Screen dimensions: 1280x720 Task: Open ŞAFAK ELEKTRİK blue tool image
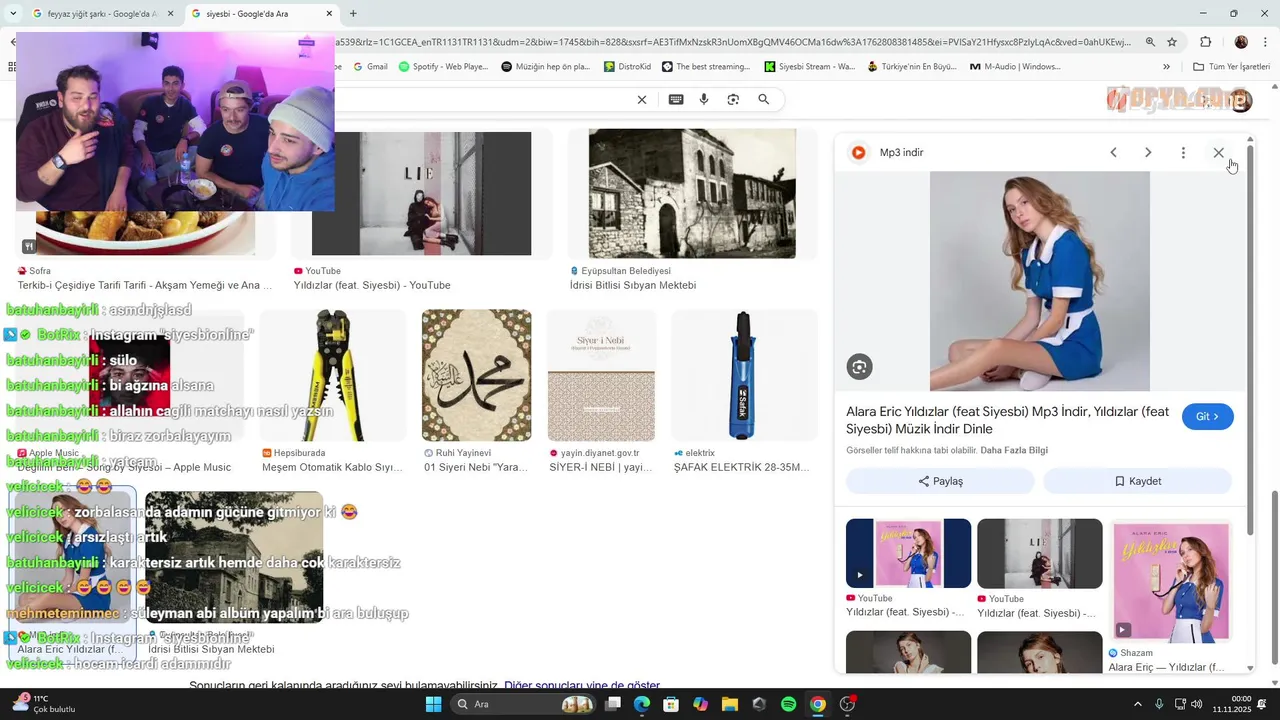[743, 375]
